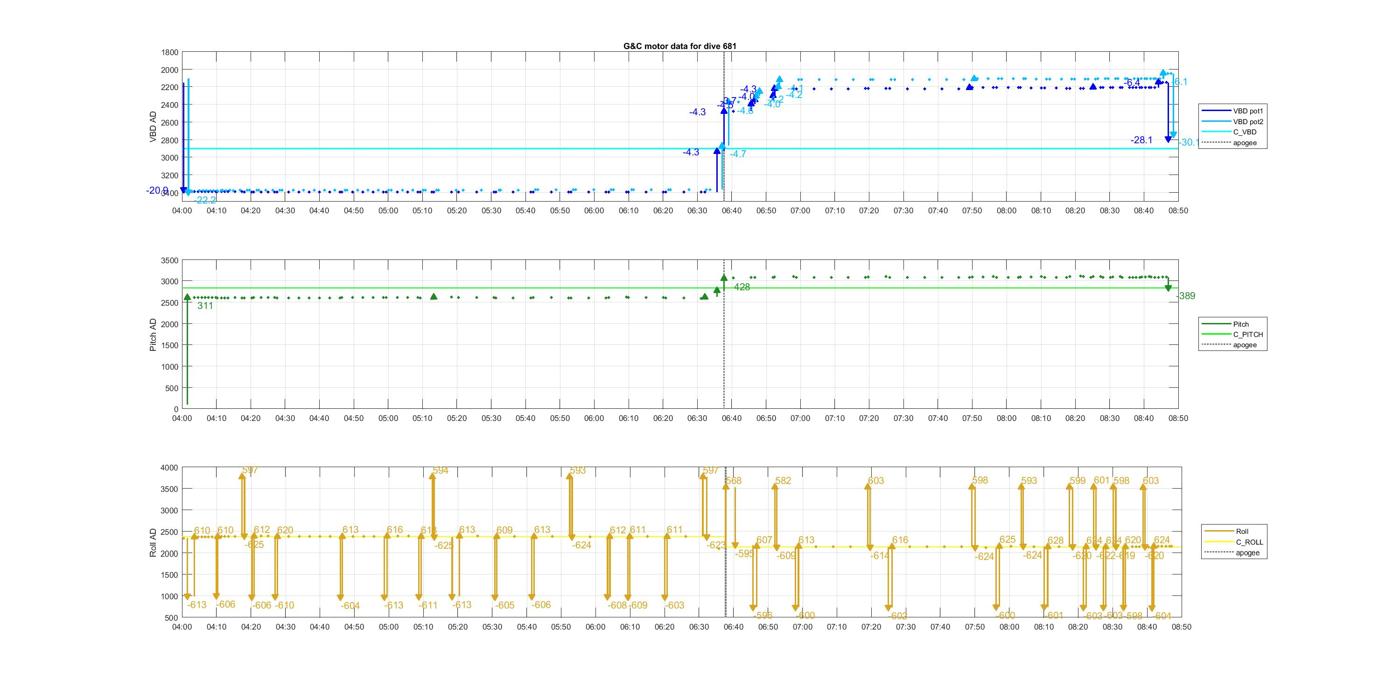
Task: Click the 'Roll AD' y-axis label
Action: (x=154, y=542)
